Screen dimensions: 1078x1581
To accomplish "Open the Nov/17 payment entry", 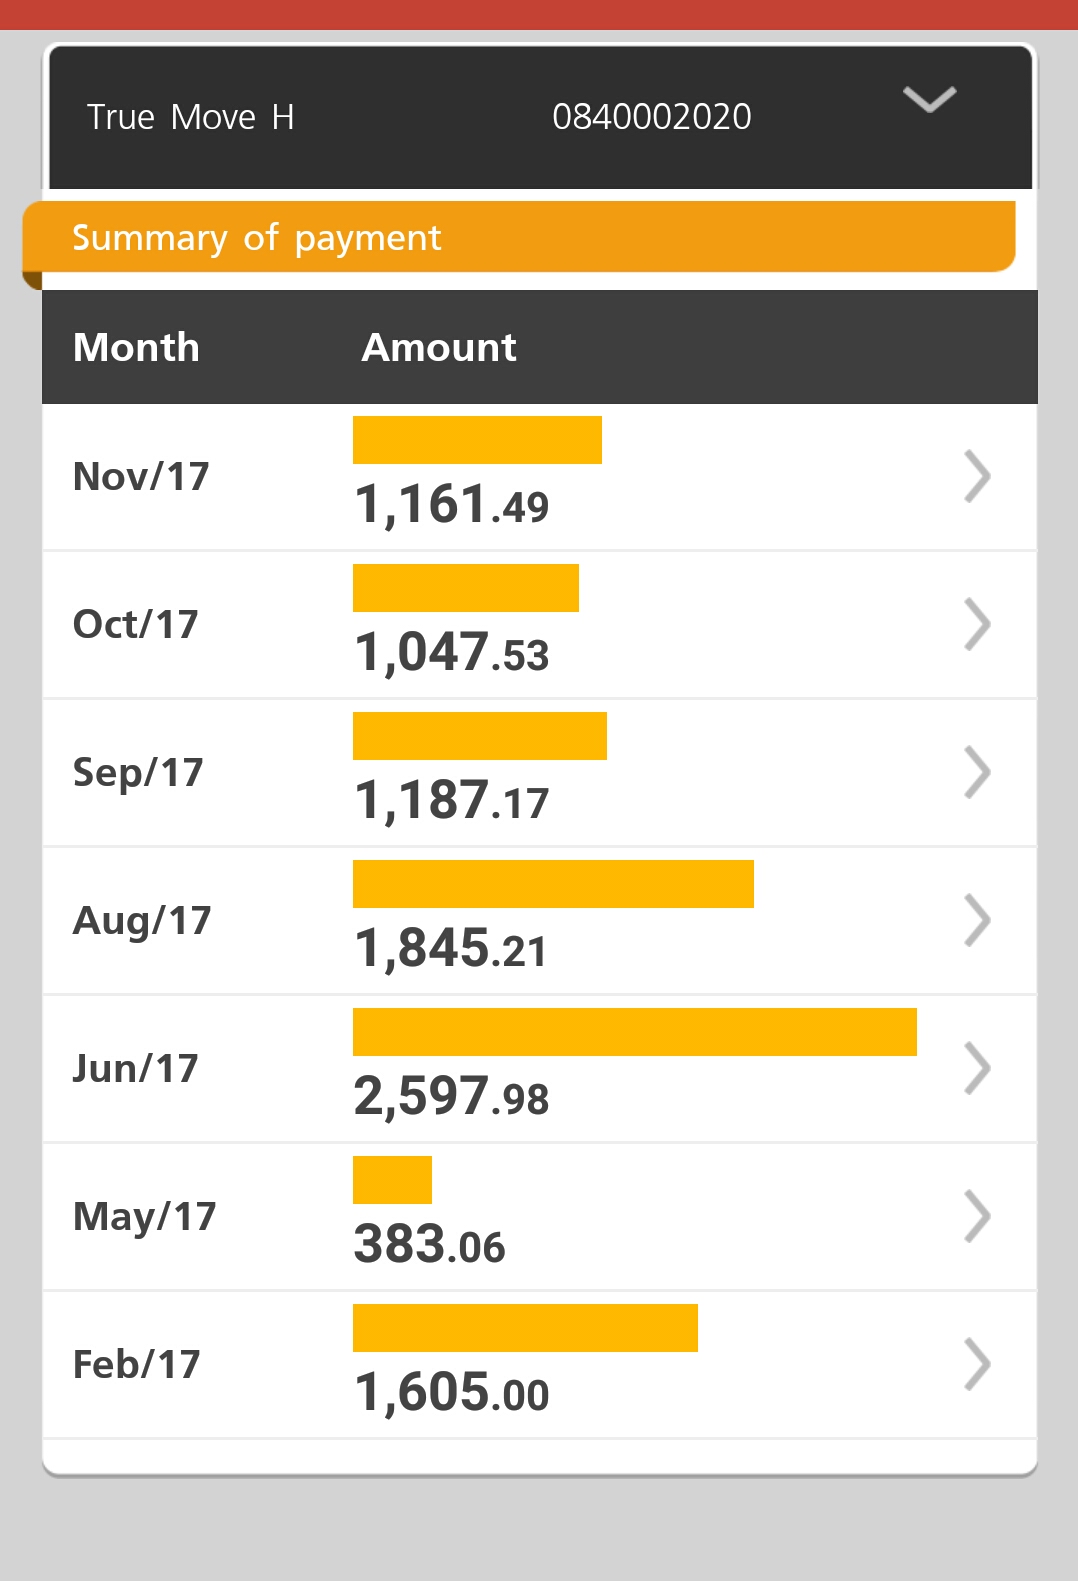I will (141, 477).
